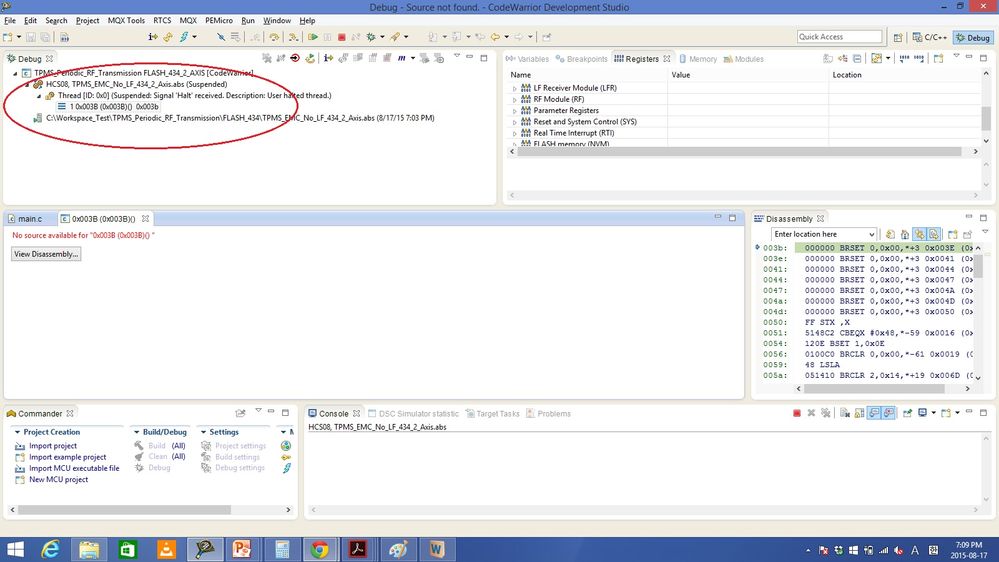Image resolution: width=999 pixels, height=562 pixels.
Task: Open Google Chrome from the taskbar
Action: click(319, 549)
